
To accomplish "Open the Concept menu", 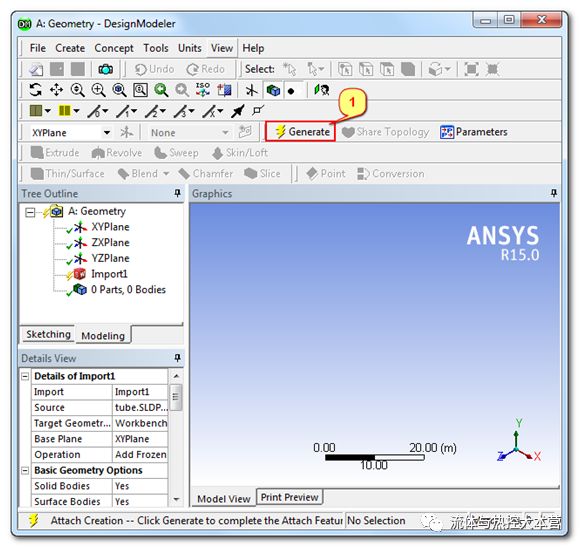I will pyautogui.click(x=114, y=48).
